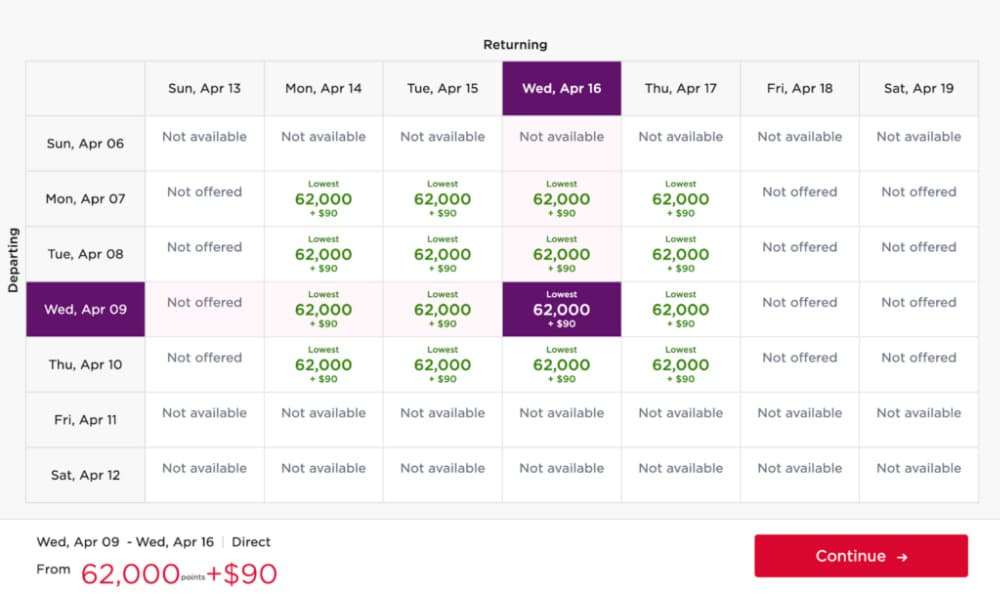1000x594 pixels.
Task: Select the Wed, Apr 09 departing row header
Action: [86, 309]
